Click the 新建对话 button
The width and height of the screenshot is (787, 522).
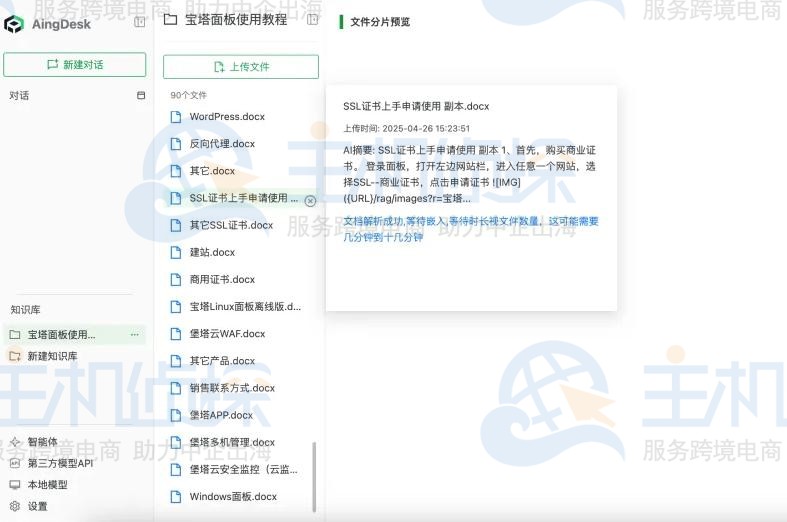(x=75, y=65)
